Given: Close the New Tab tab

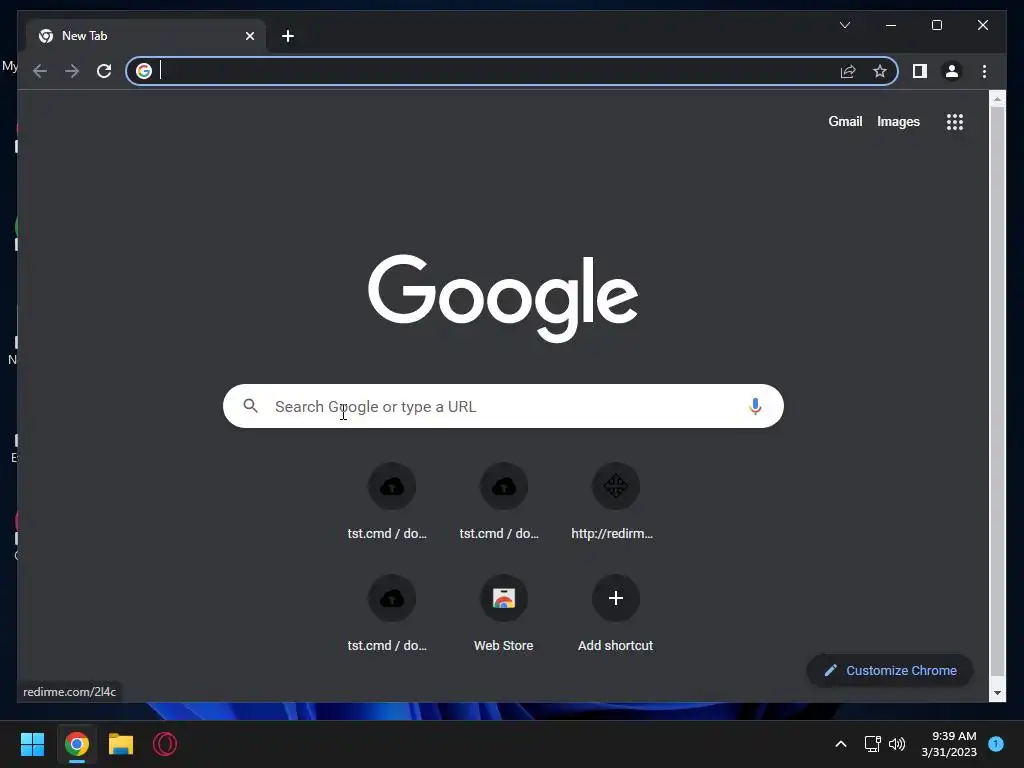Looking at the screenshot, I should [249, 36].
